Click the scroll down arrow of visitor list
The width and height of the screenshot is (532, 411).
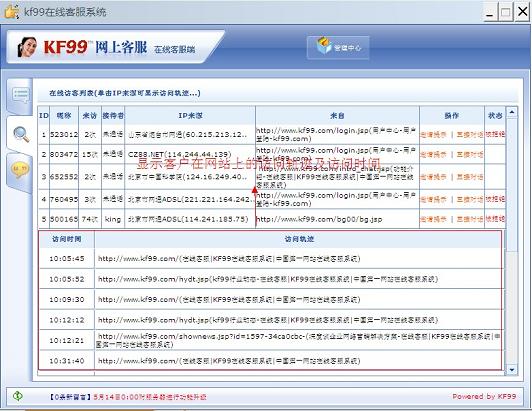(512, 370)
